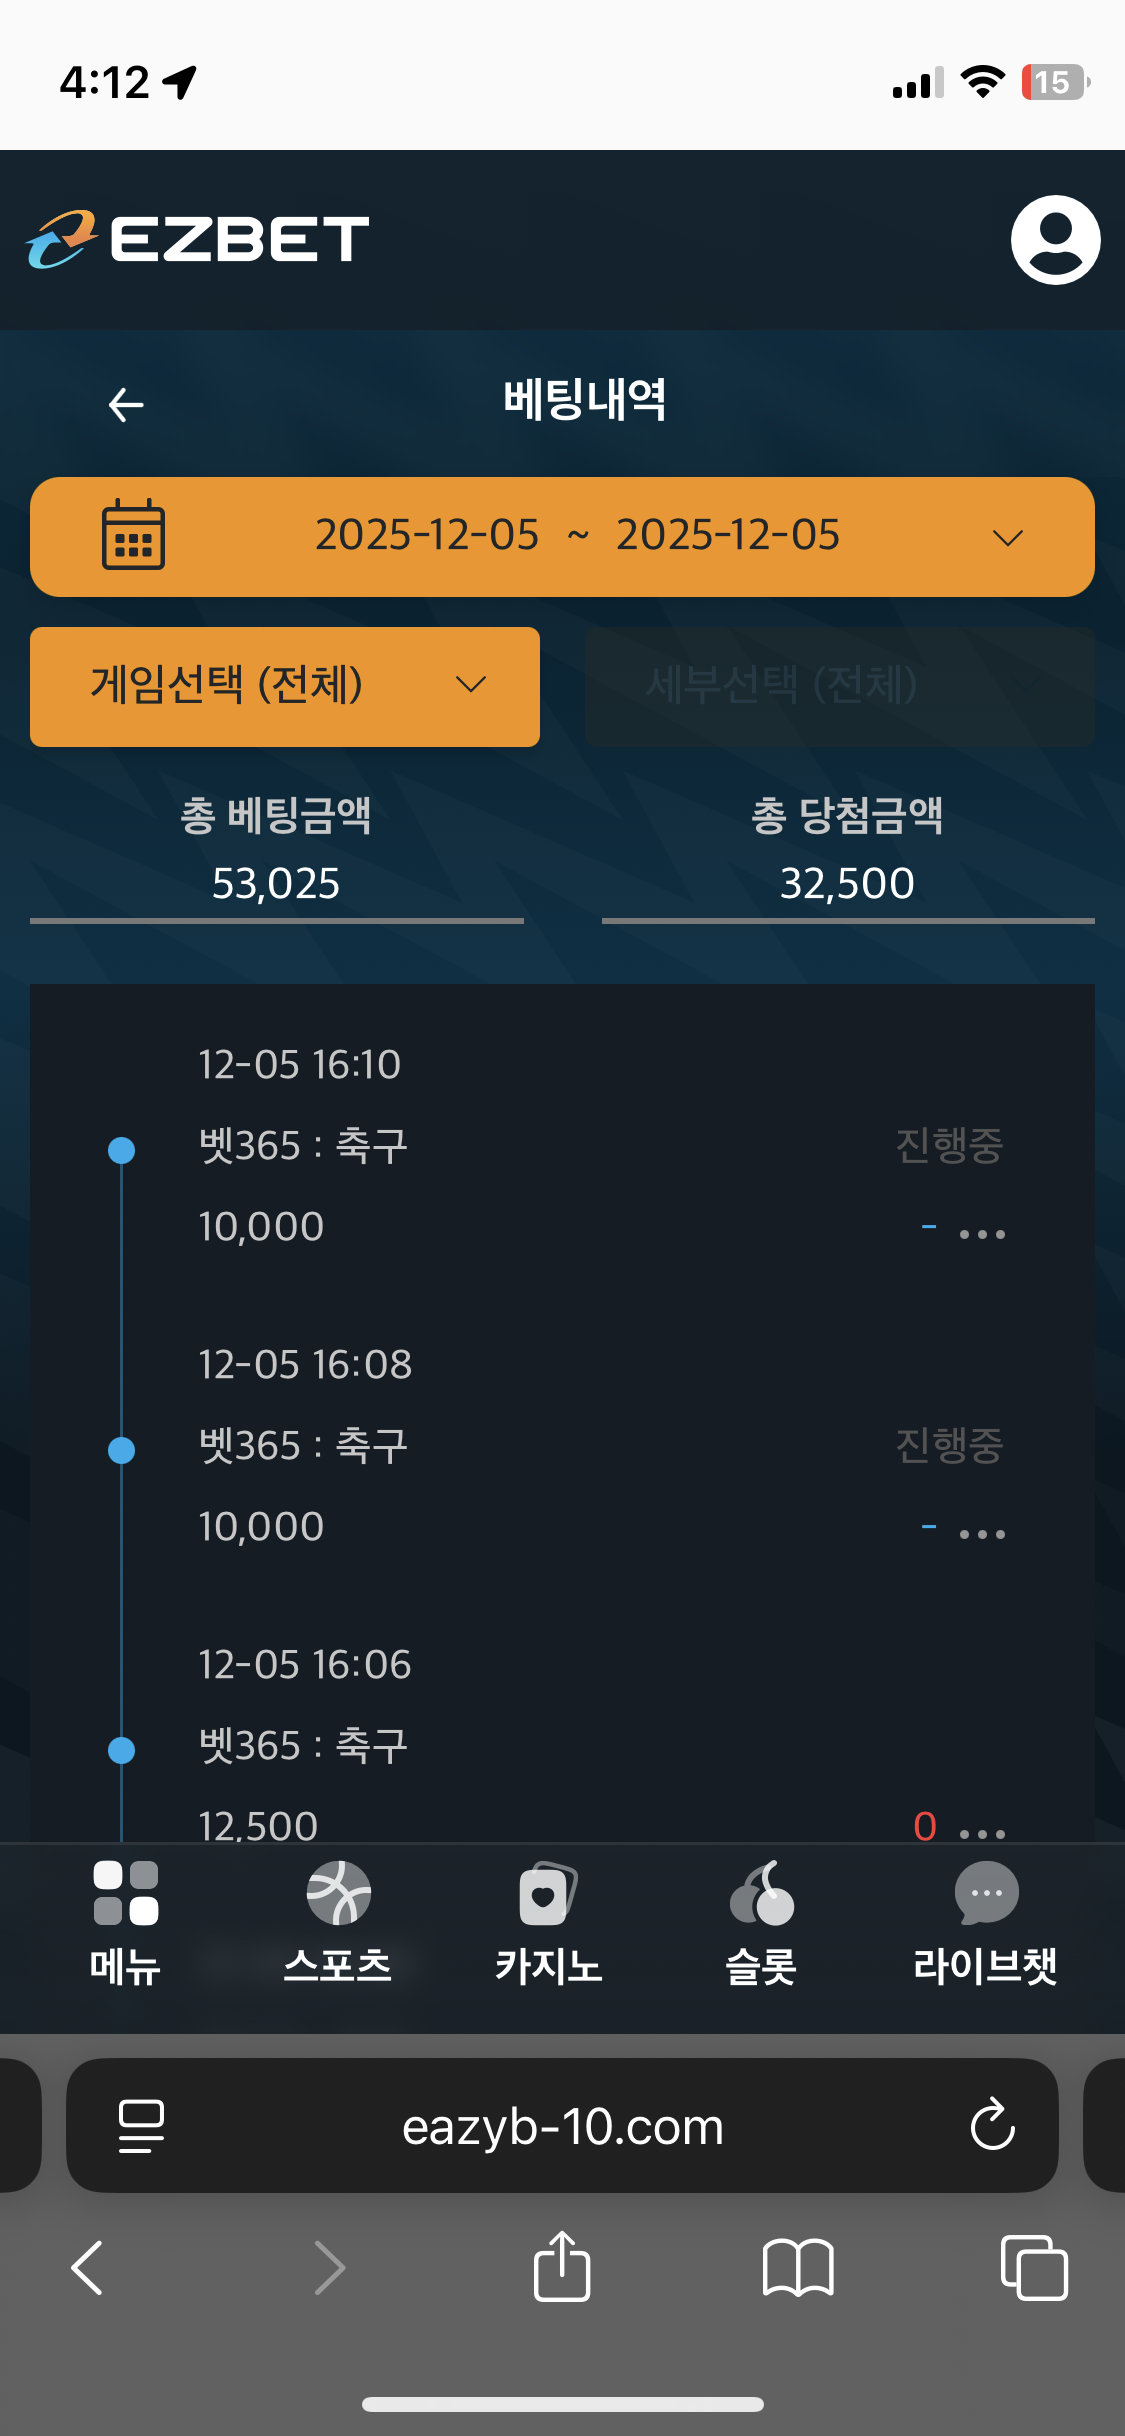Open the 게임선택 (전체) dropdown
Screen dimensions: 1125x2436
284,686
